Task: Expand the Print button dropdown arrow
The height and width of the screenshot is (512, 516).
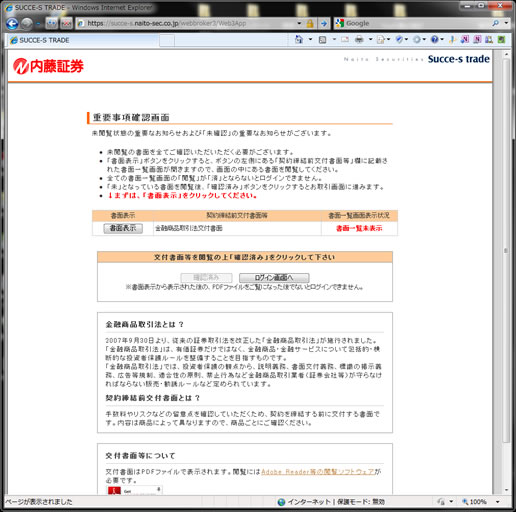Action: (x=370, y=40)
